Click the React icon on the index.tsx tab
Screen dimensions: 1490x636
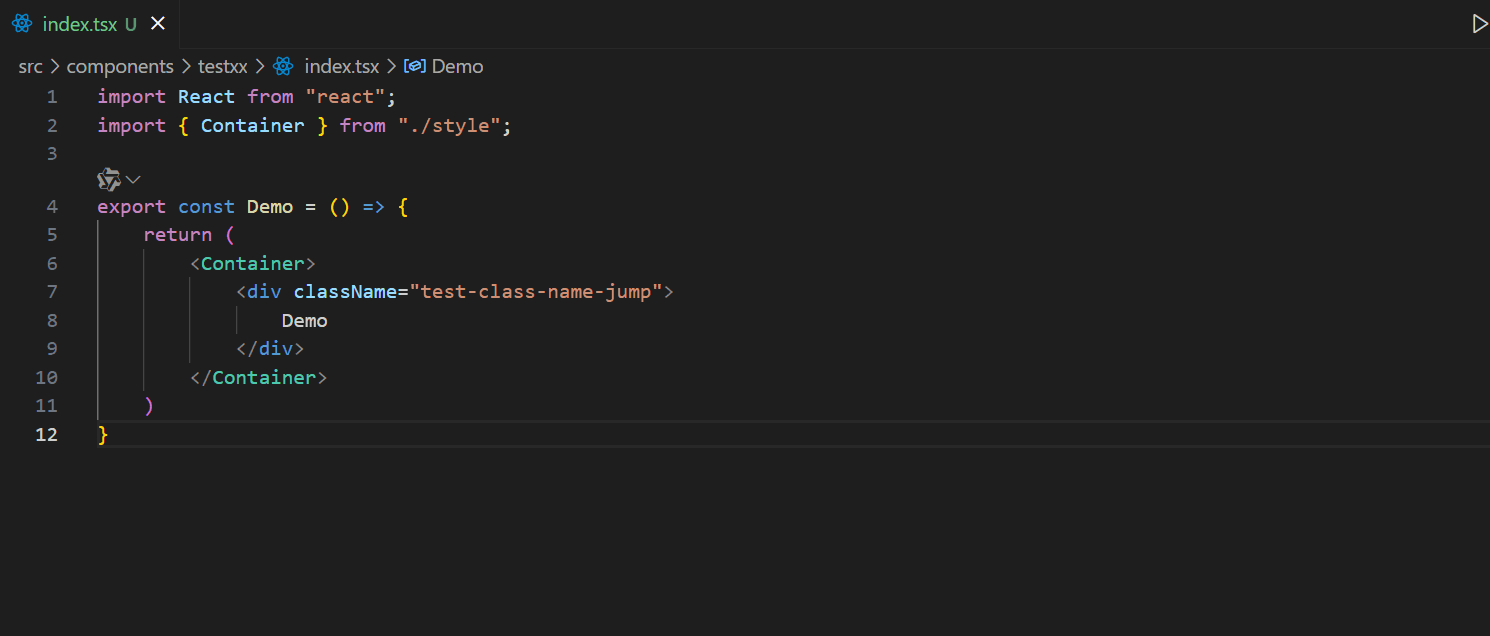(x=21, y=23)
